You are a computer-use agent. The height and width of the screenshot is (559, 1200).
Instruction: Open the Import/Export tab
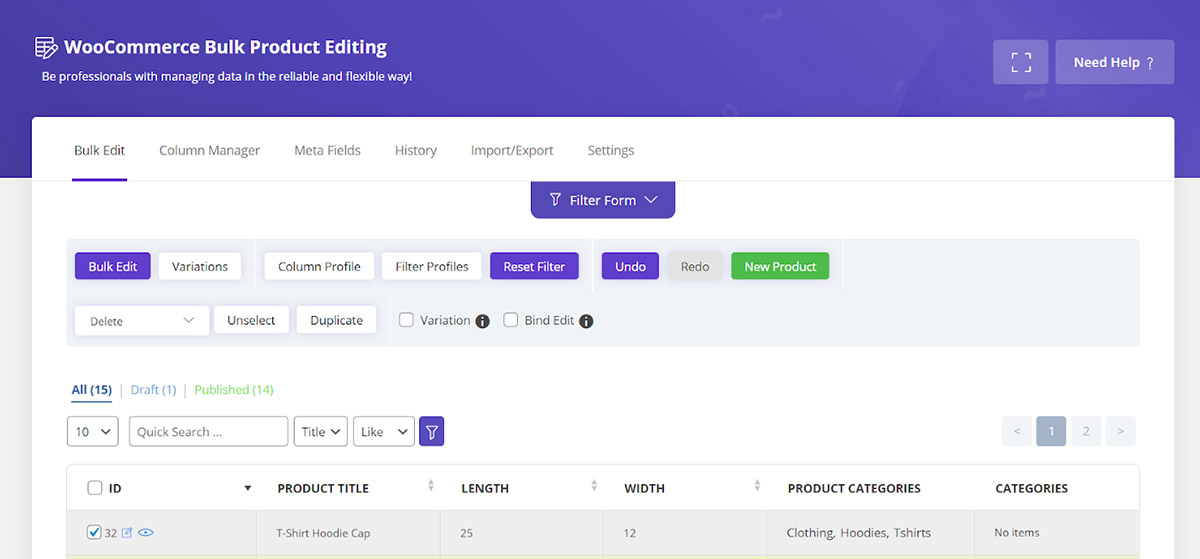(512, 150)
